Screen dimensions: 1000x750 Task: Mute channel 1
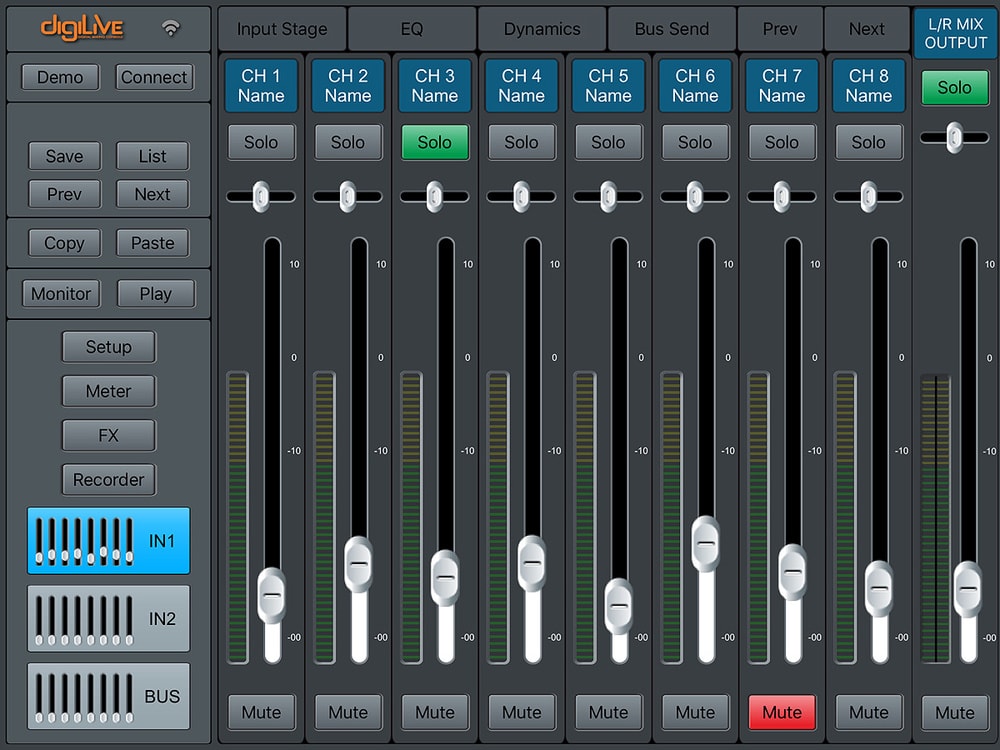point(261,712)
